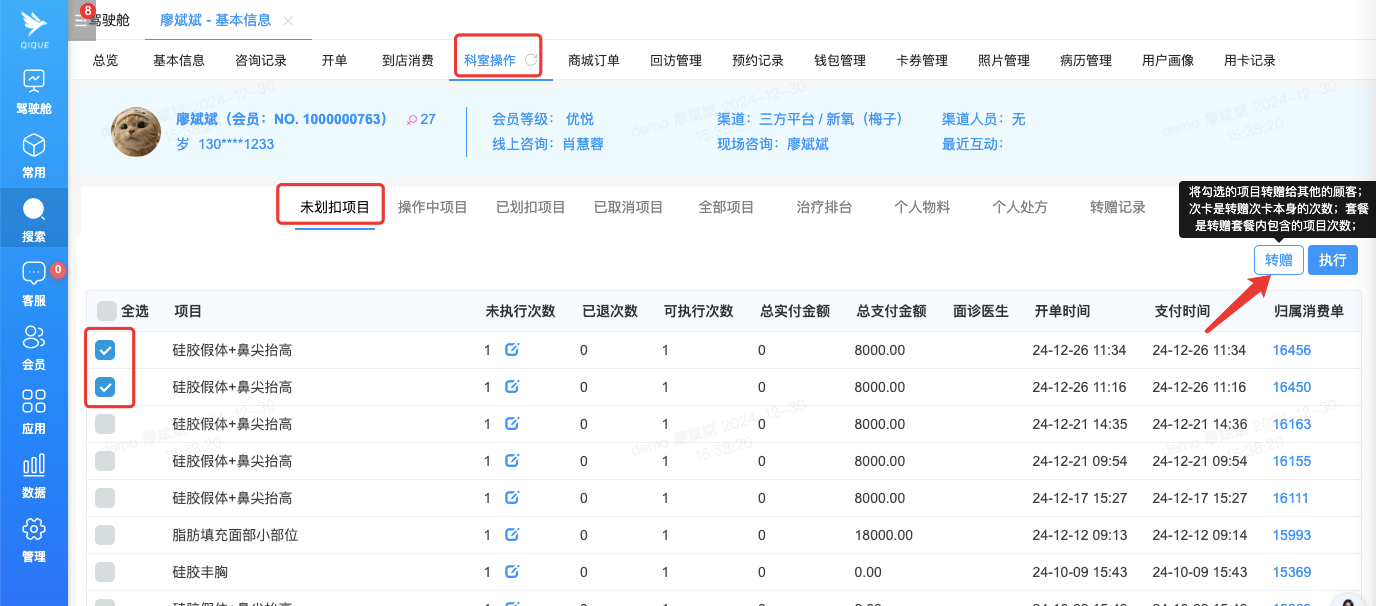Click edit icon in 脂肪填充面部小部位 row
The image size is (1376, 606).
pos(512,535)
